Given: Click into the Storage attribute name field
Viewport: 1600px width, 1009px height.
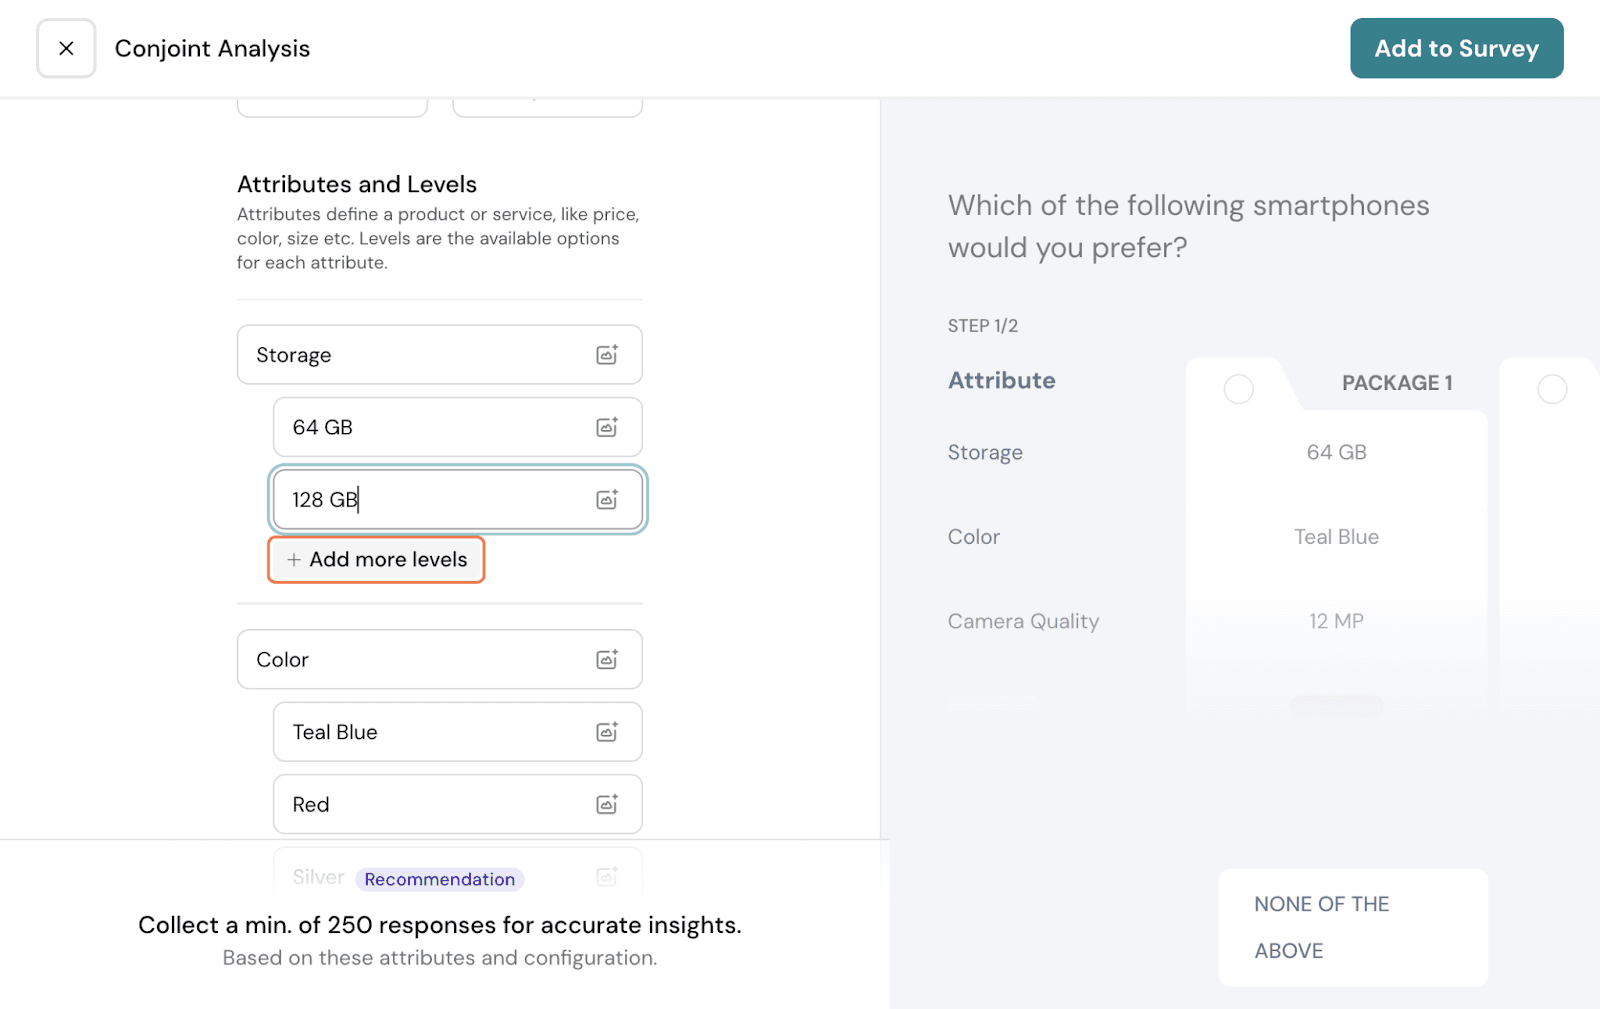Looking at the screenshot, I should [x=410, y=355].
